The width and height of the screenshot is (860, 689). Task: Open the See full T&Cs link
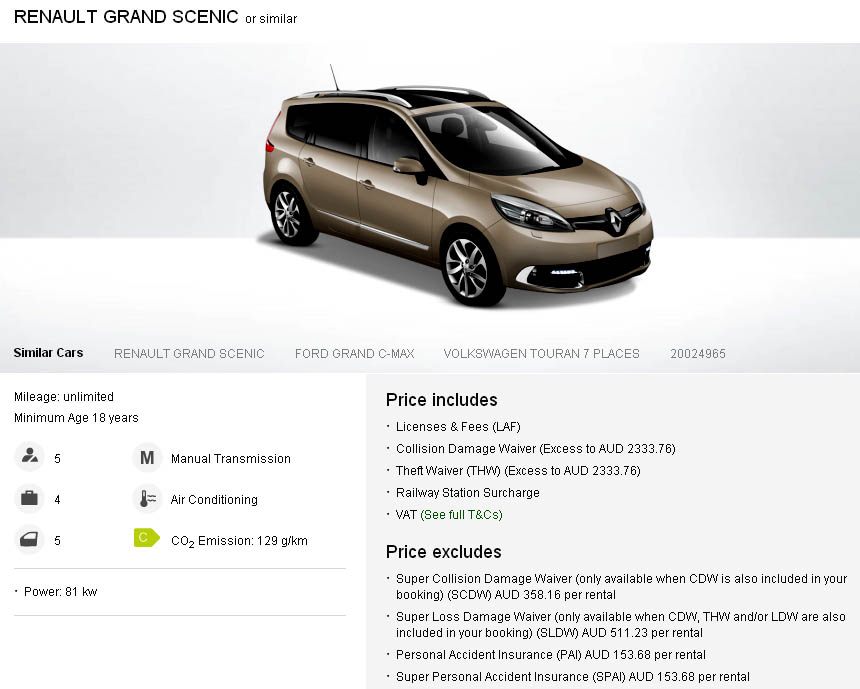[x=461, y=515]
